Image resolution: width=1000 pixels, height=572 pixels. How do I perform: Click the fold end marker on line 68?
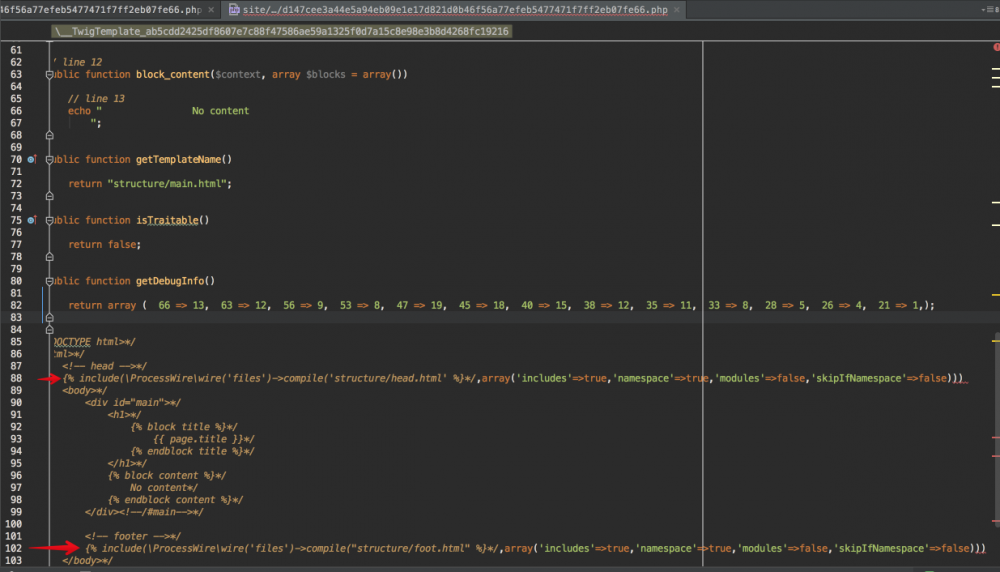click(x=48, y=135)
